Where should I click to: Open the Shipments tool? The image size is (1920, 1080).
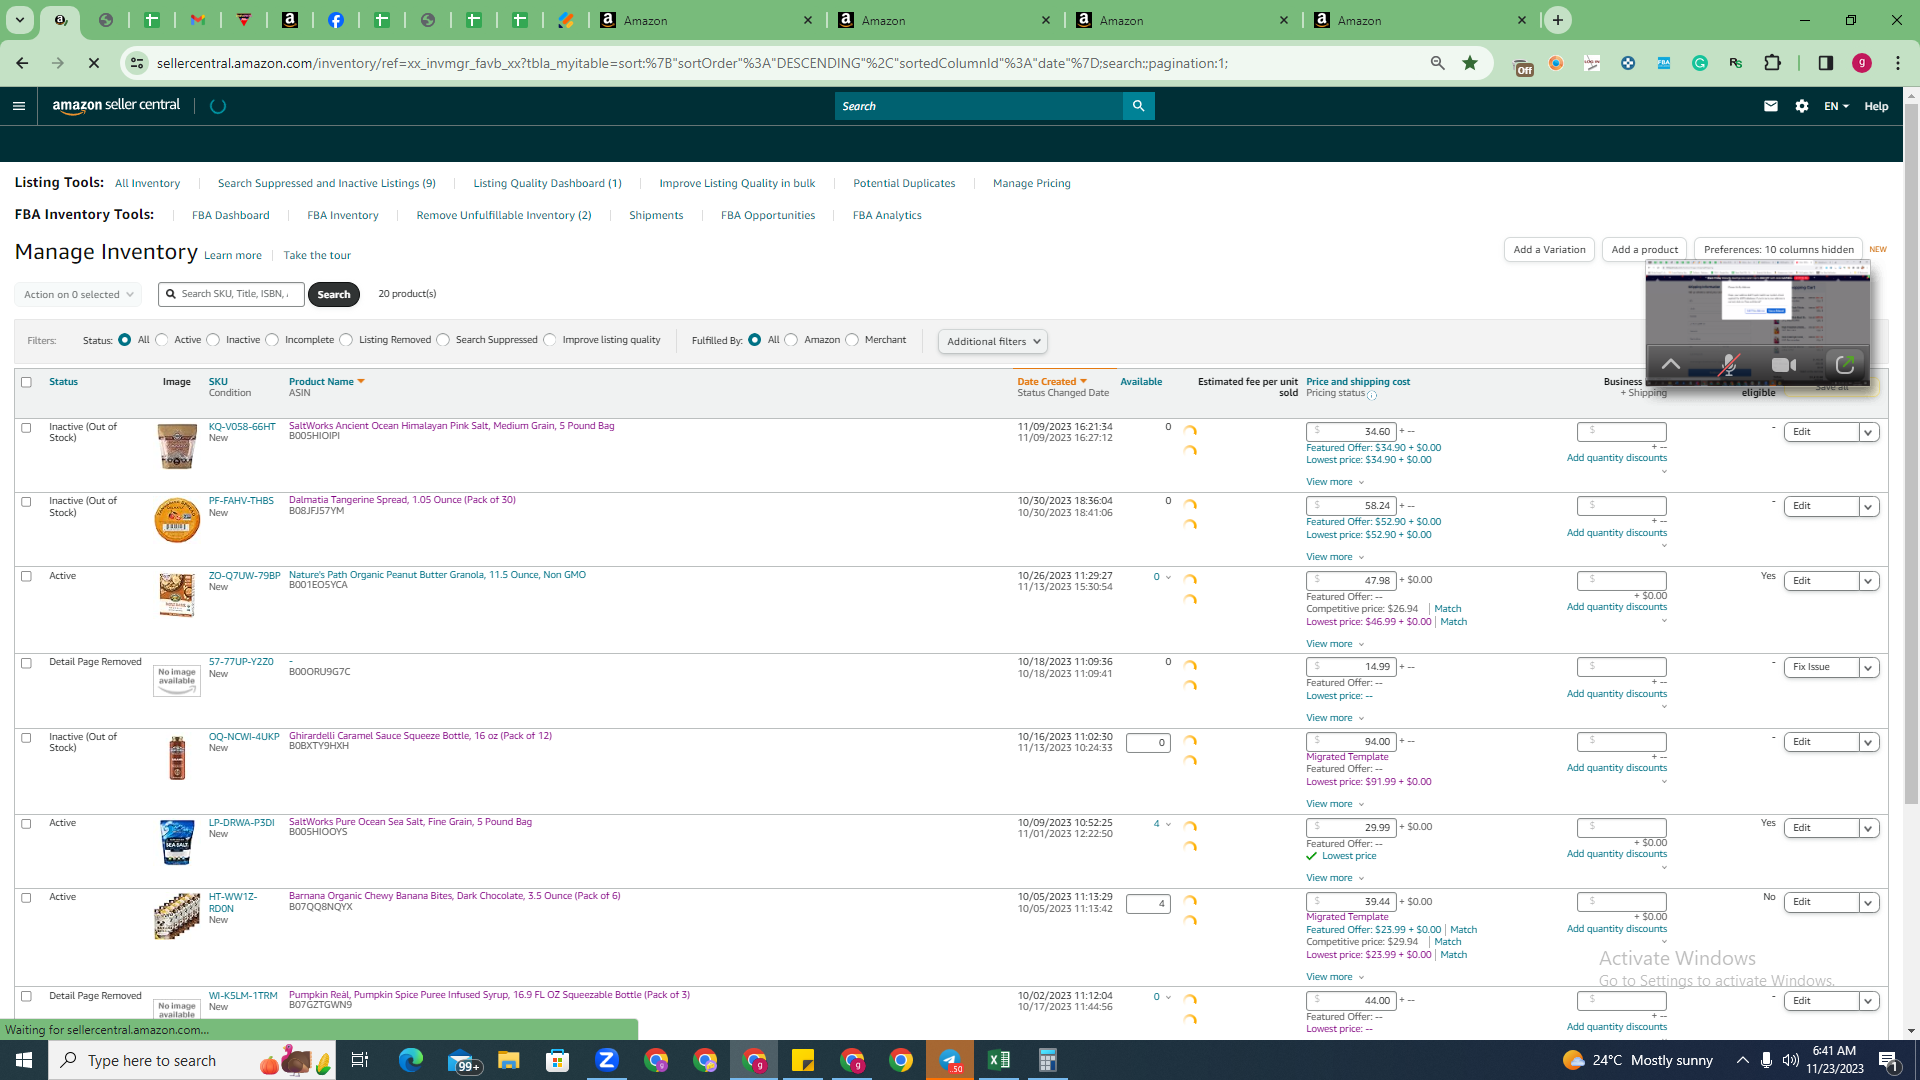click(656, 216)
